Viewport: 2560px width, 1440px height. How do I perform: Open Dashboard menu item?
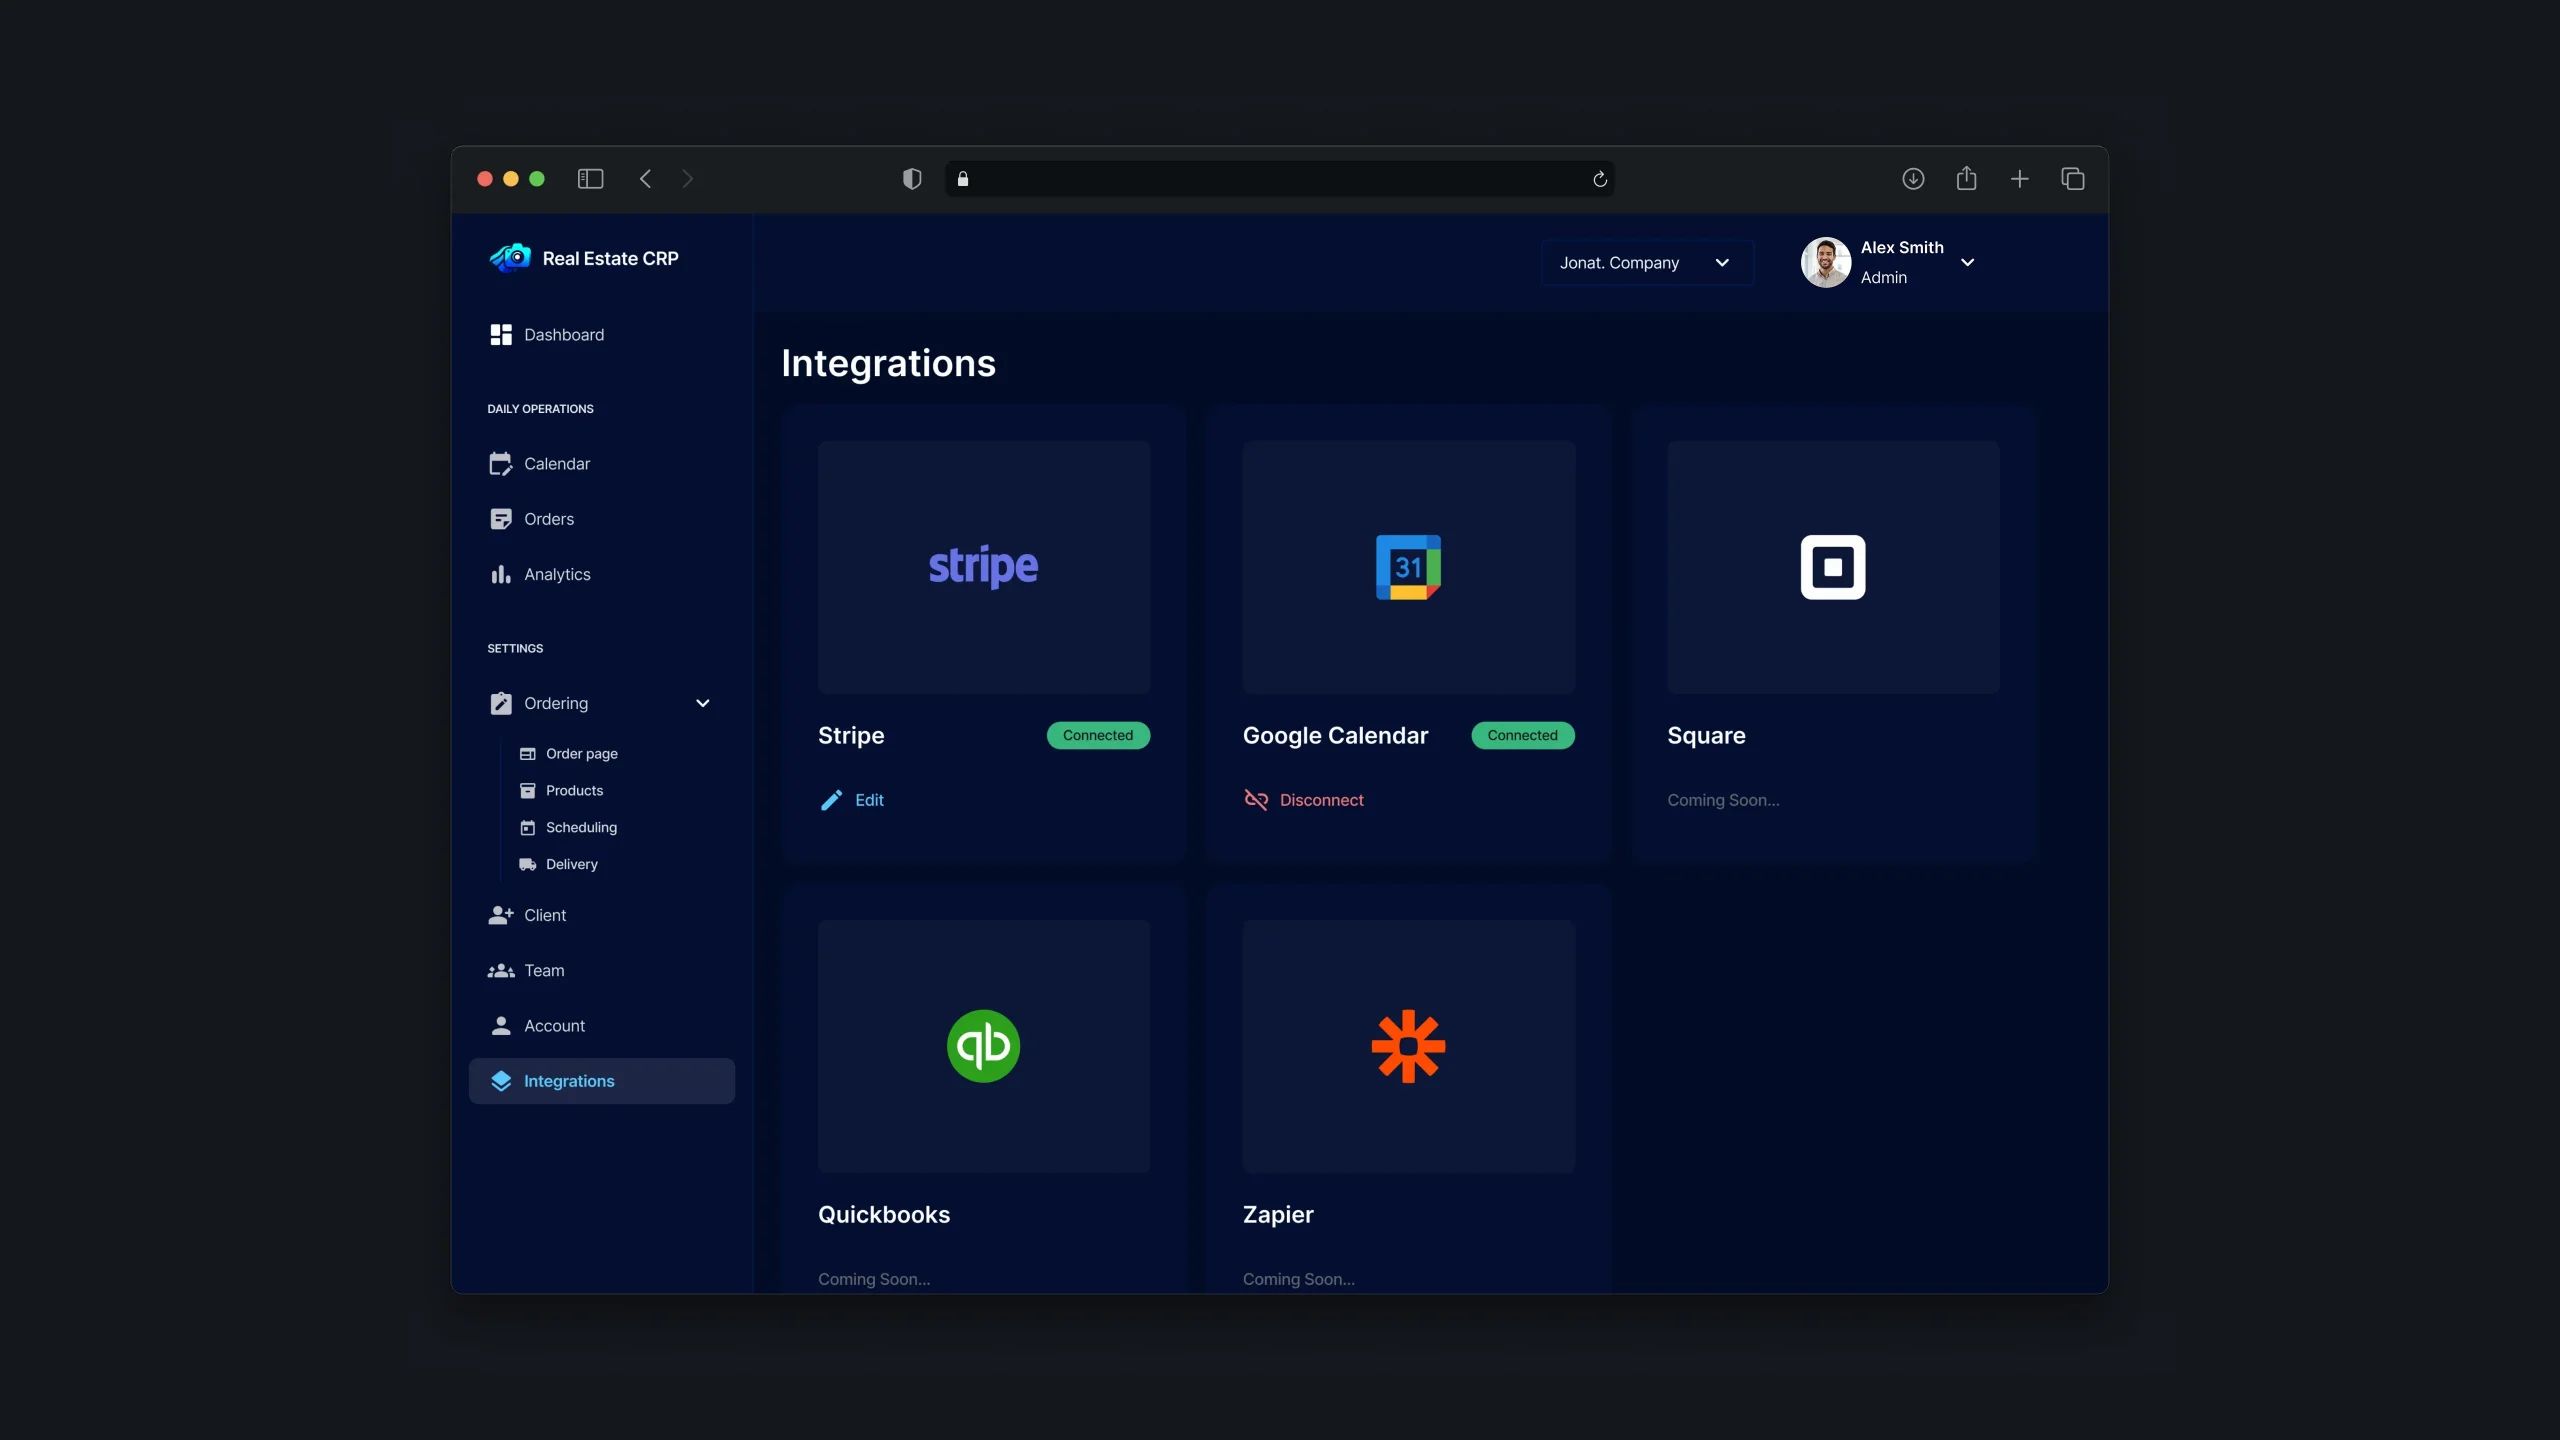pos(602,335)
